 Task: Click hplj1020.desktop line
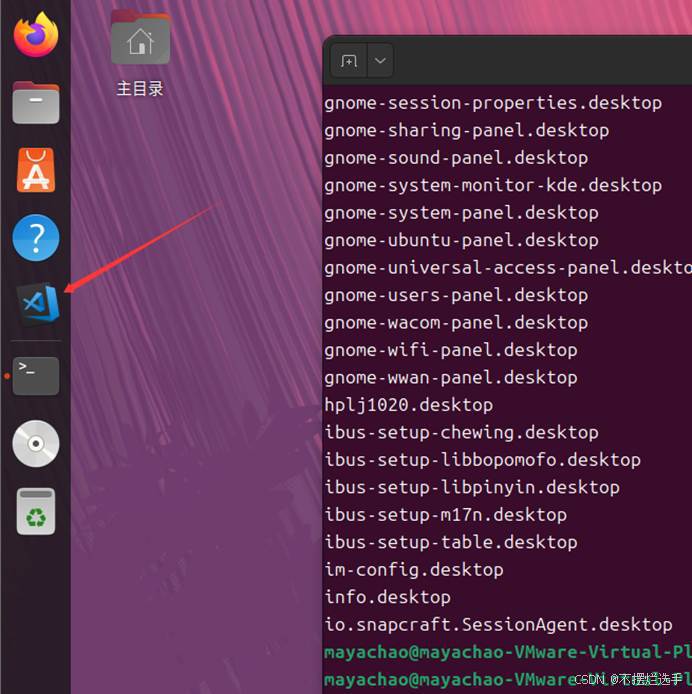coord(409,405)
